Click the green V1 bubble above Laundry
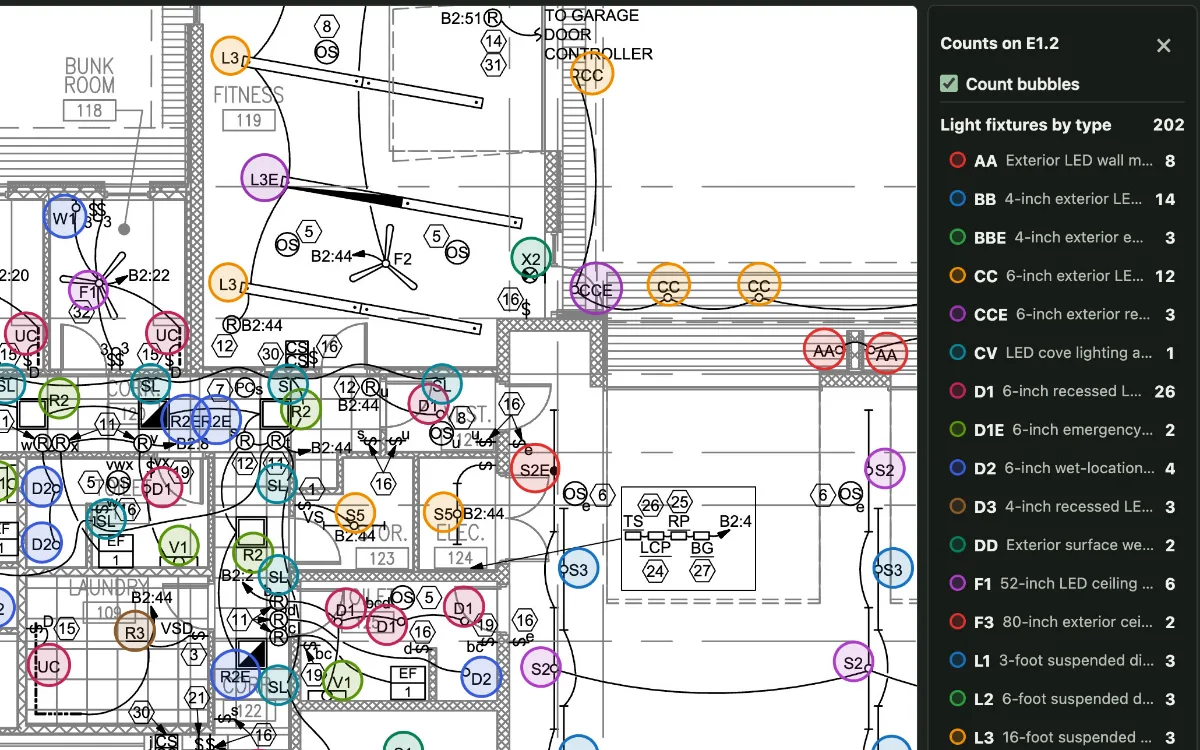The height and width of the screenshot is (750, 1200). coord(178,546)
